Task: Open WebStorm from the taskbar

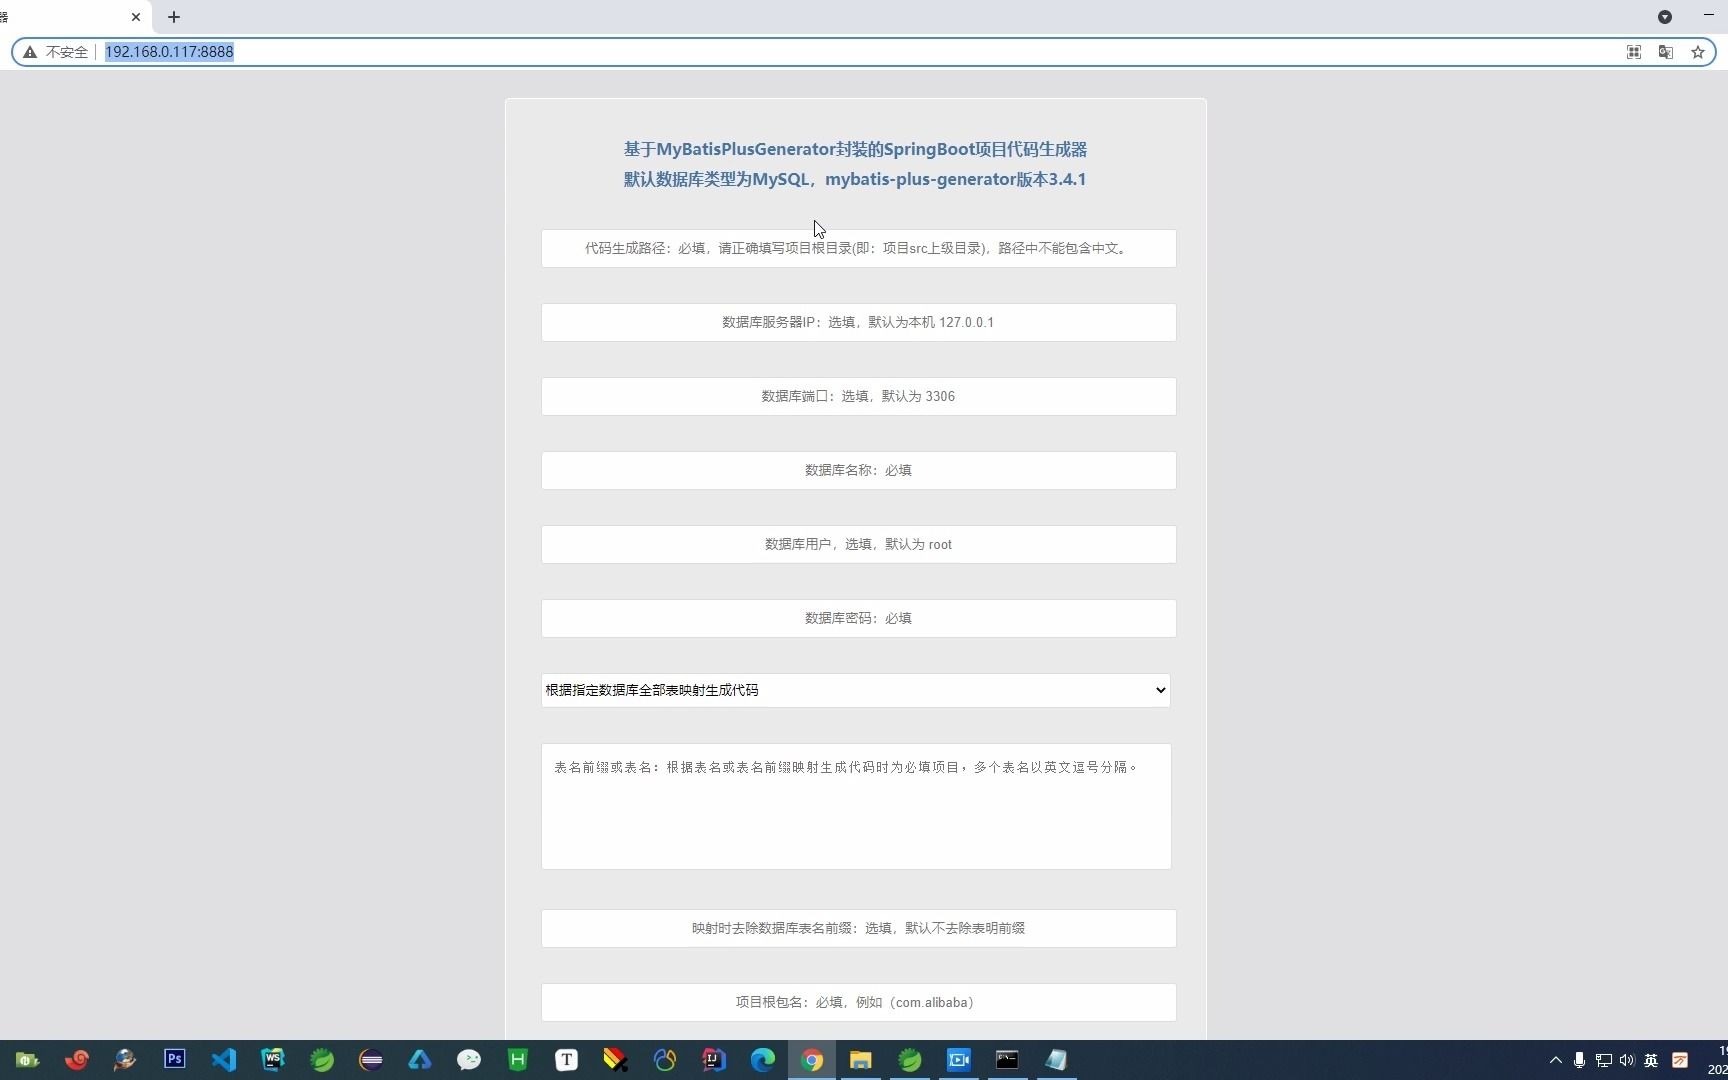Action: [x=273, y=1059]
